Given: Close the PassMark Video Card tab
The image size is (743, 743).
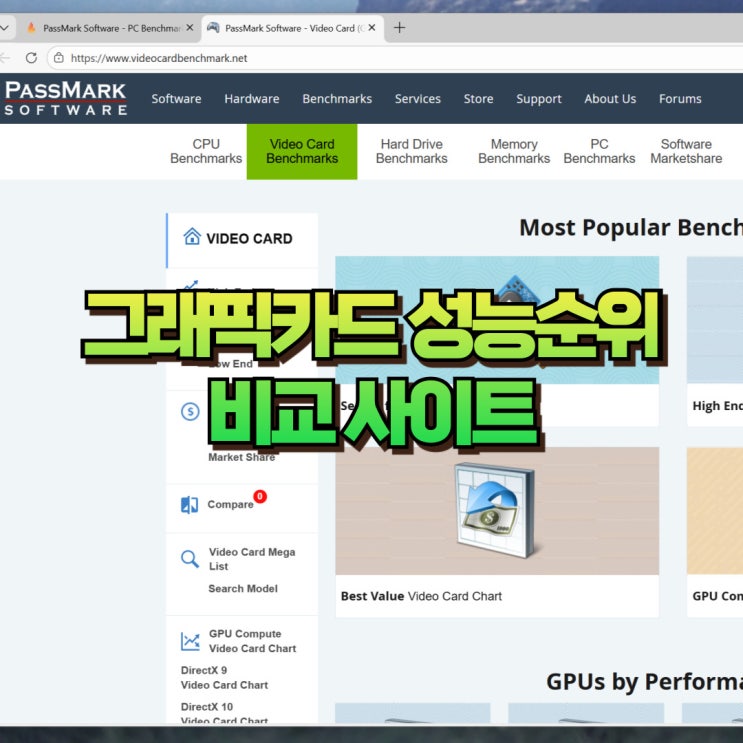Looking at the screenshot, I should [x=372, y=27].
